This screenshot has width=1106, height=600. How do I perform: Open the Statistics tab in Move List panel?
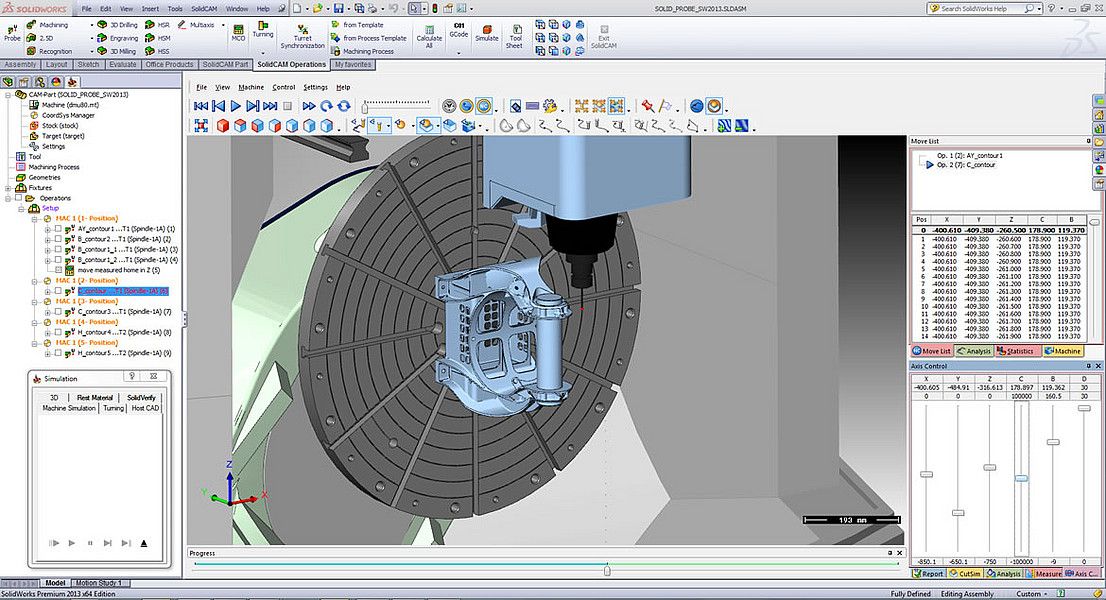tap(1016, 351)
